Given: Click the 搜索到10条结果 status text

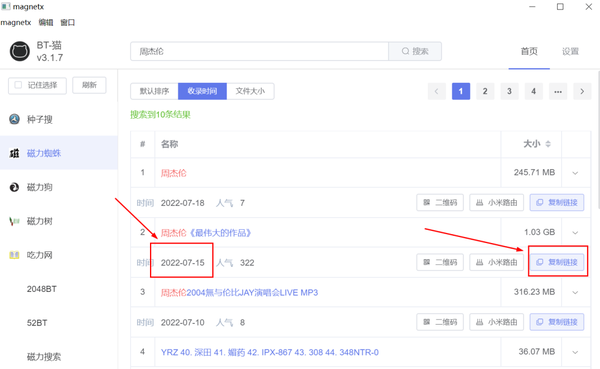Looking at the screenshot, I should pos(160,114).
